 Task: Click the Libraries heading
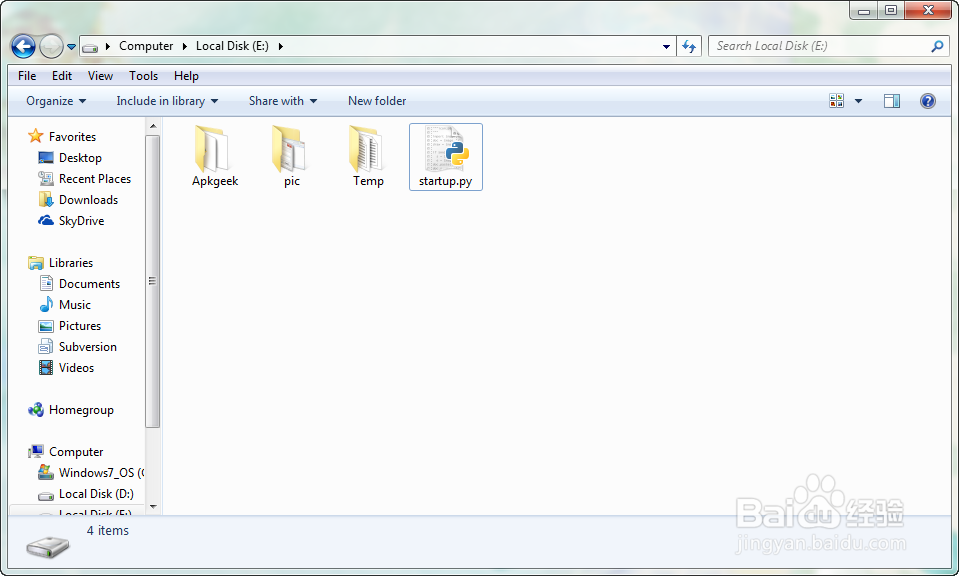[61, 263]
